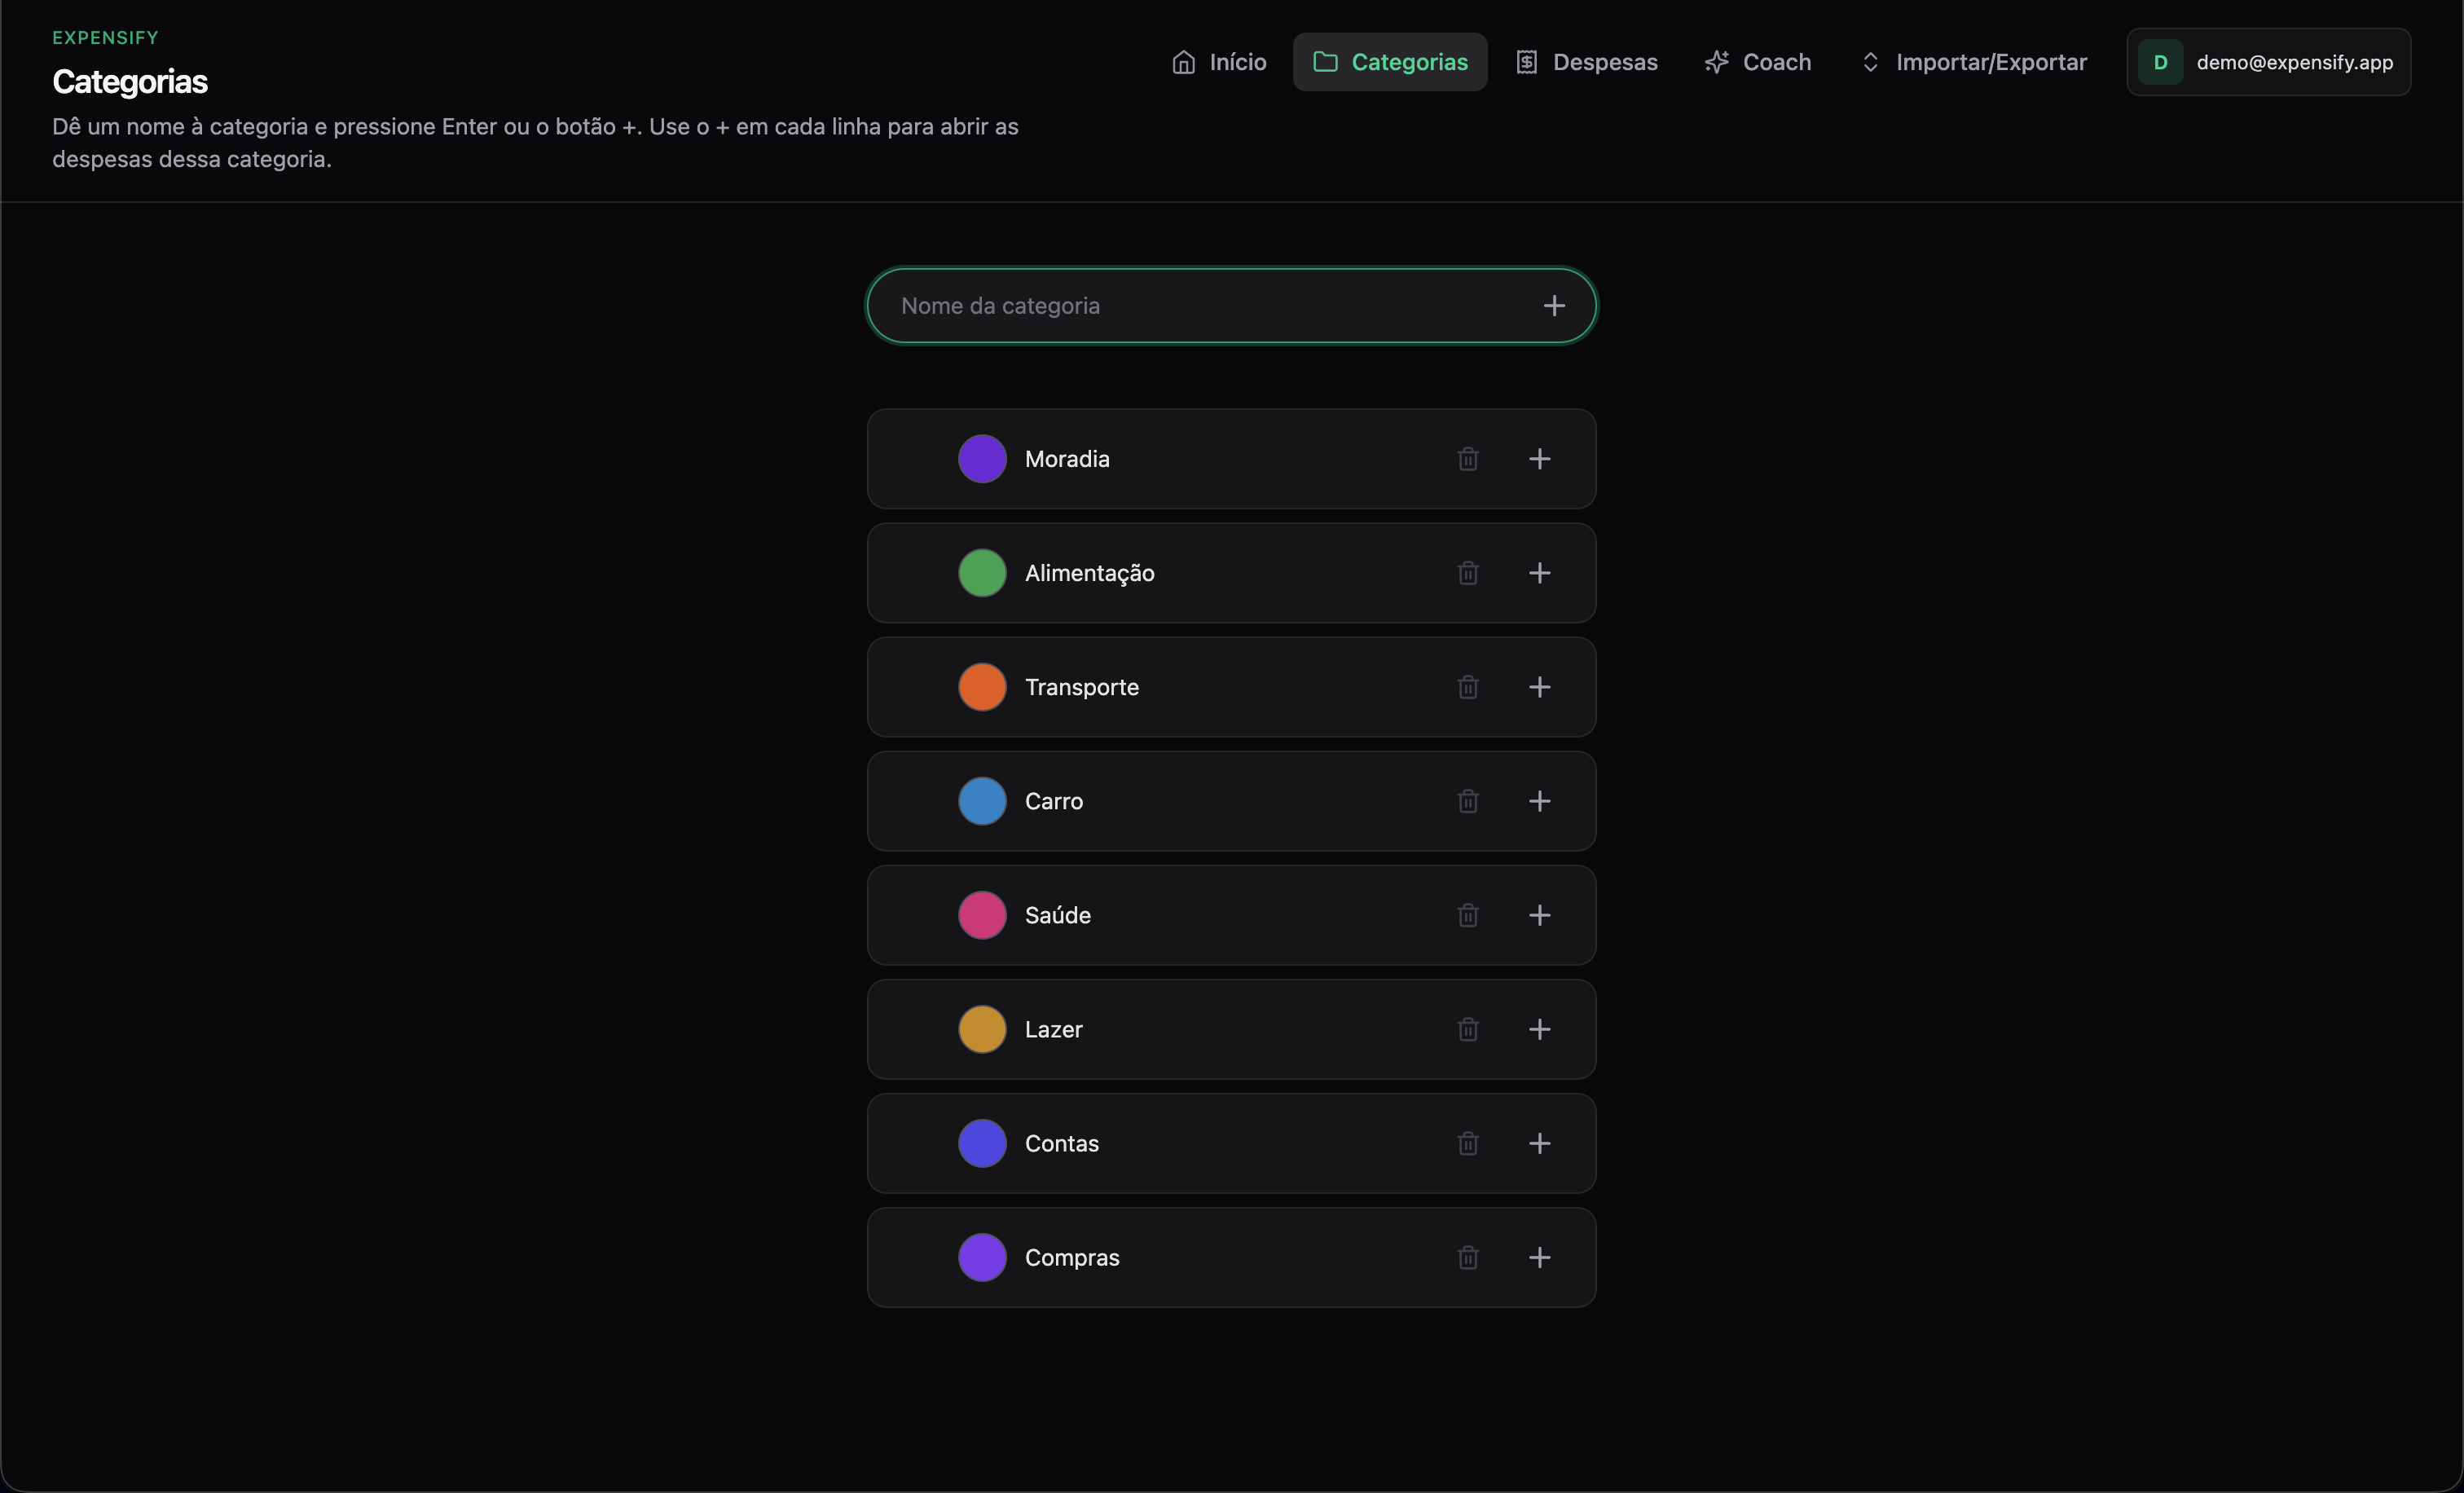2464x1493 pixels.
Task: Click the EXPENSIFY brand label
Action: pyautogui.click(x=105, y=38)
